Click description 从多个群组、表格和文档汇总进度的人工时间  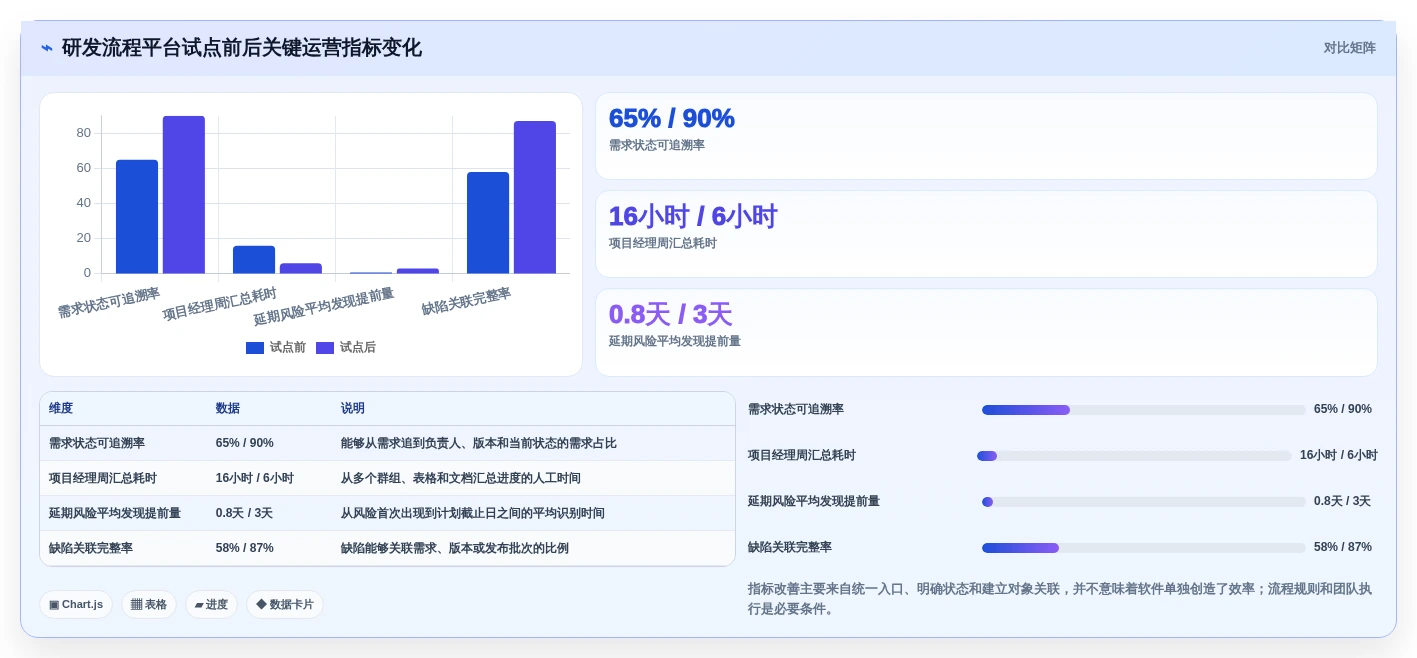point(461,478)
